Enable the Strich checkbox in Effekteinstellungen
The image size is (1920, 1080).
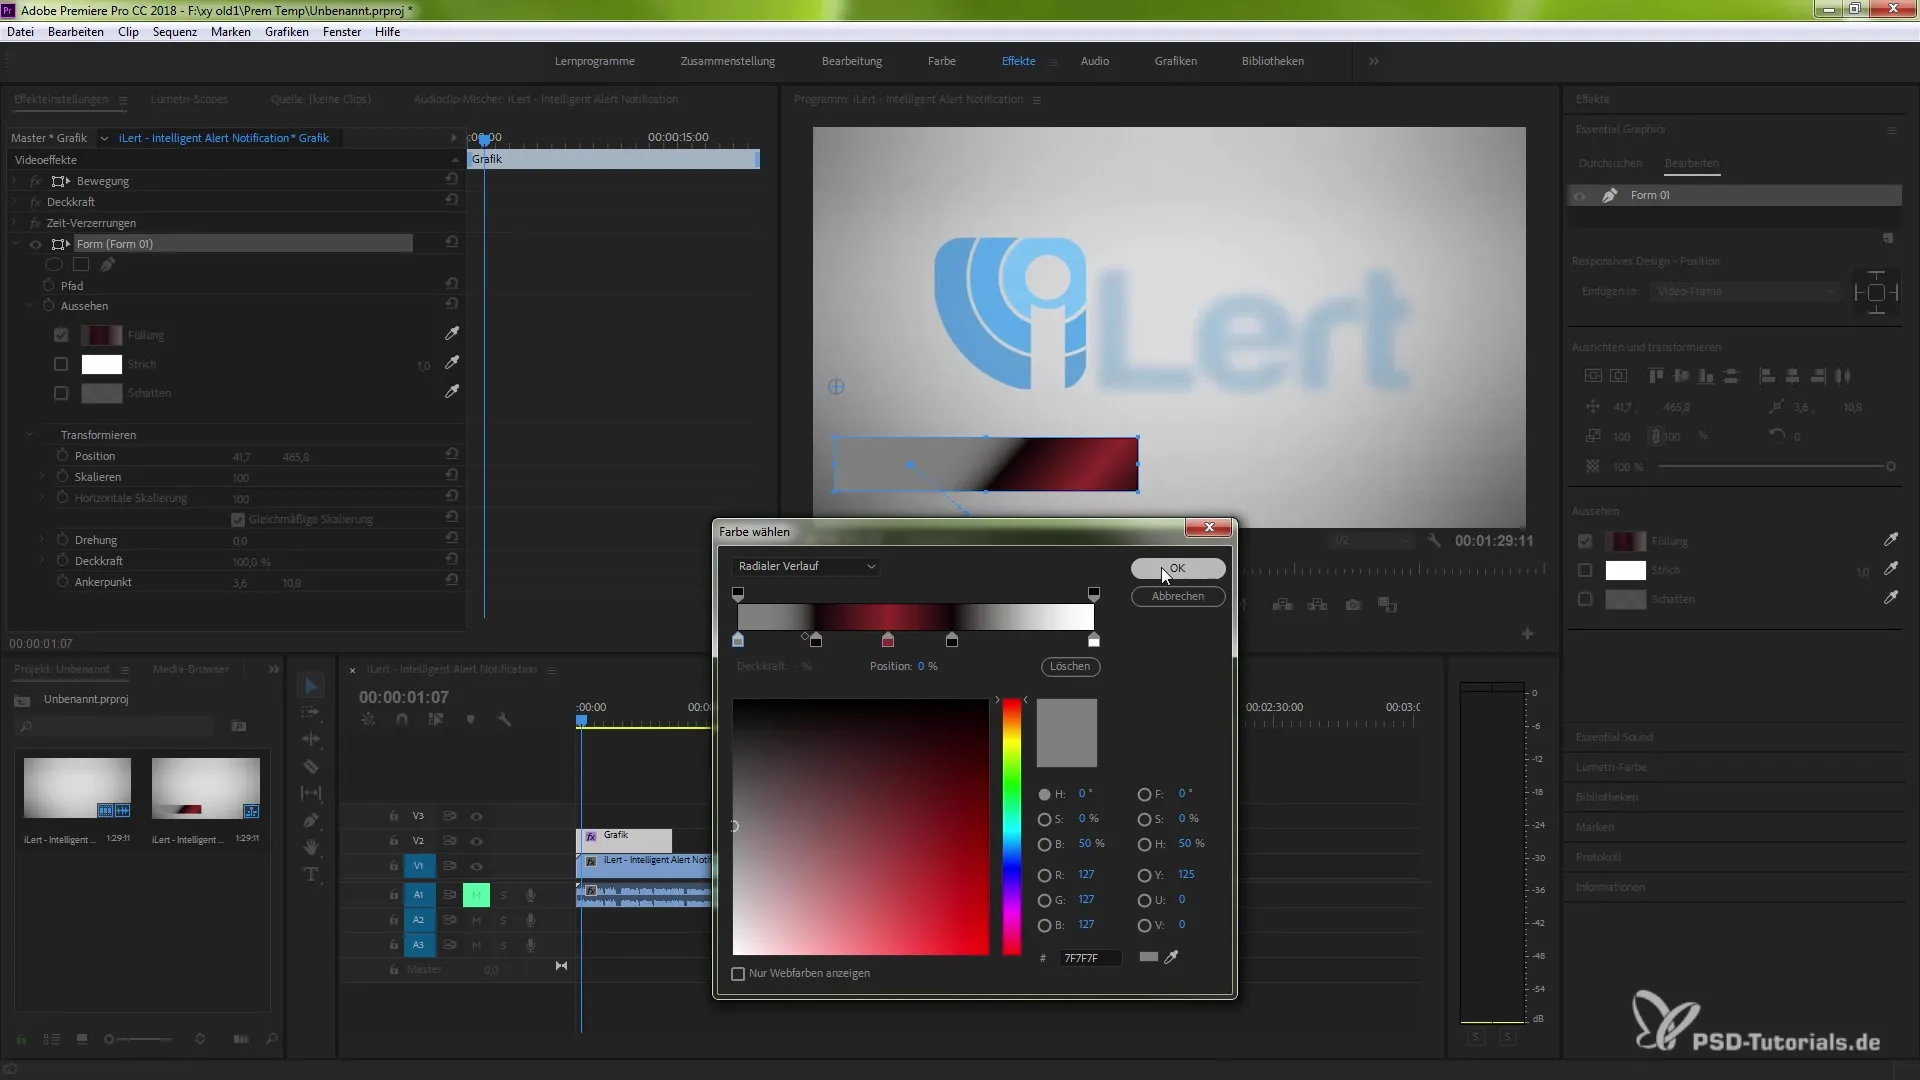pyautogui.click(x=61, y=364)
